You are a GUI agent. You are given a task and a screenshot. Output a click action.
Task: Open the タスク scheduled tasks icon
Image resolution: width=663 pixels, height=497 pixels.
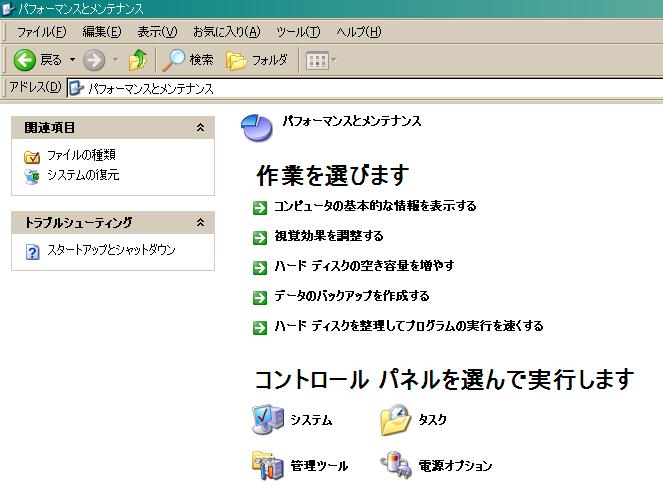(395, 421)
